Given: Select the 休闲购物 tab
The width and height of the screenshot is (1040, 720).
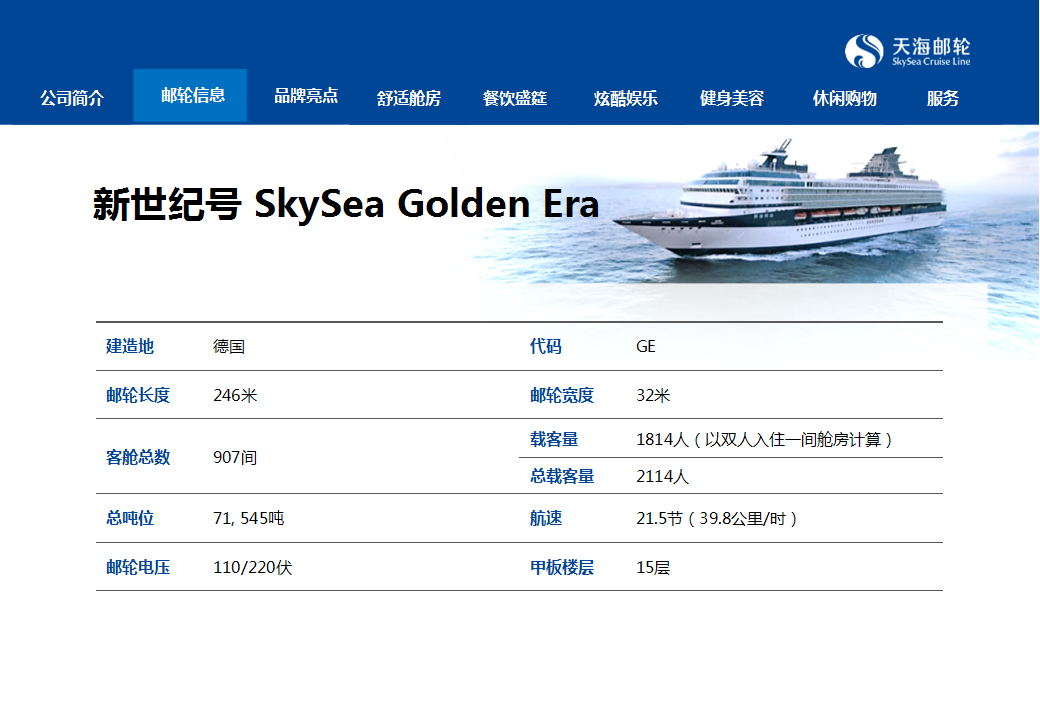Looking at the screenshot, I should tap(845, 98).
